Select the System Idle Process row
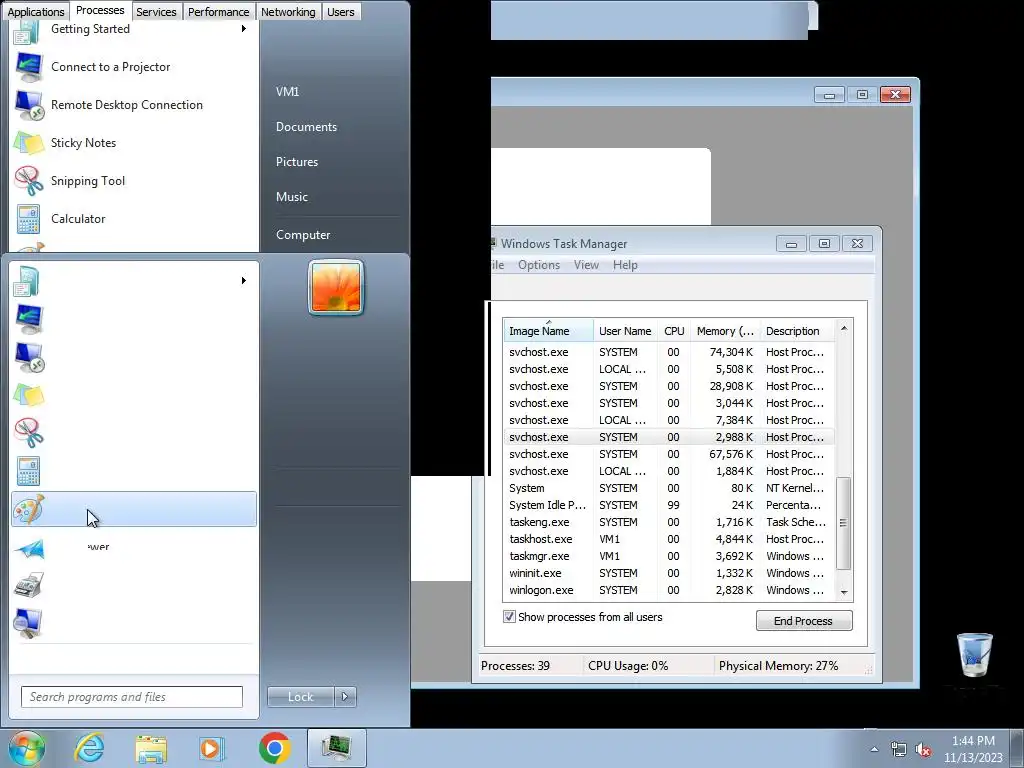This screenshot has width=1024, height=768. point(669,505)
